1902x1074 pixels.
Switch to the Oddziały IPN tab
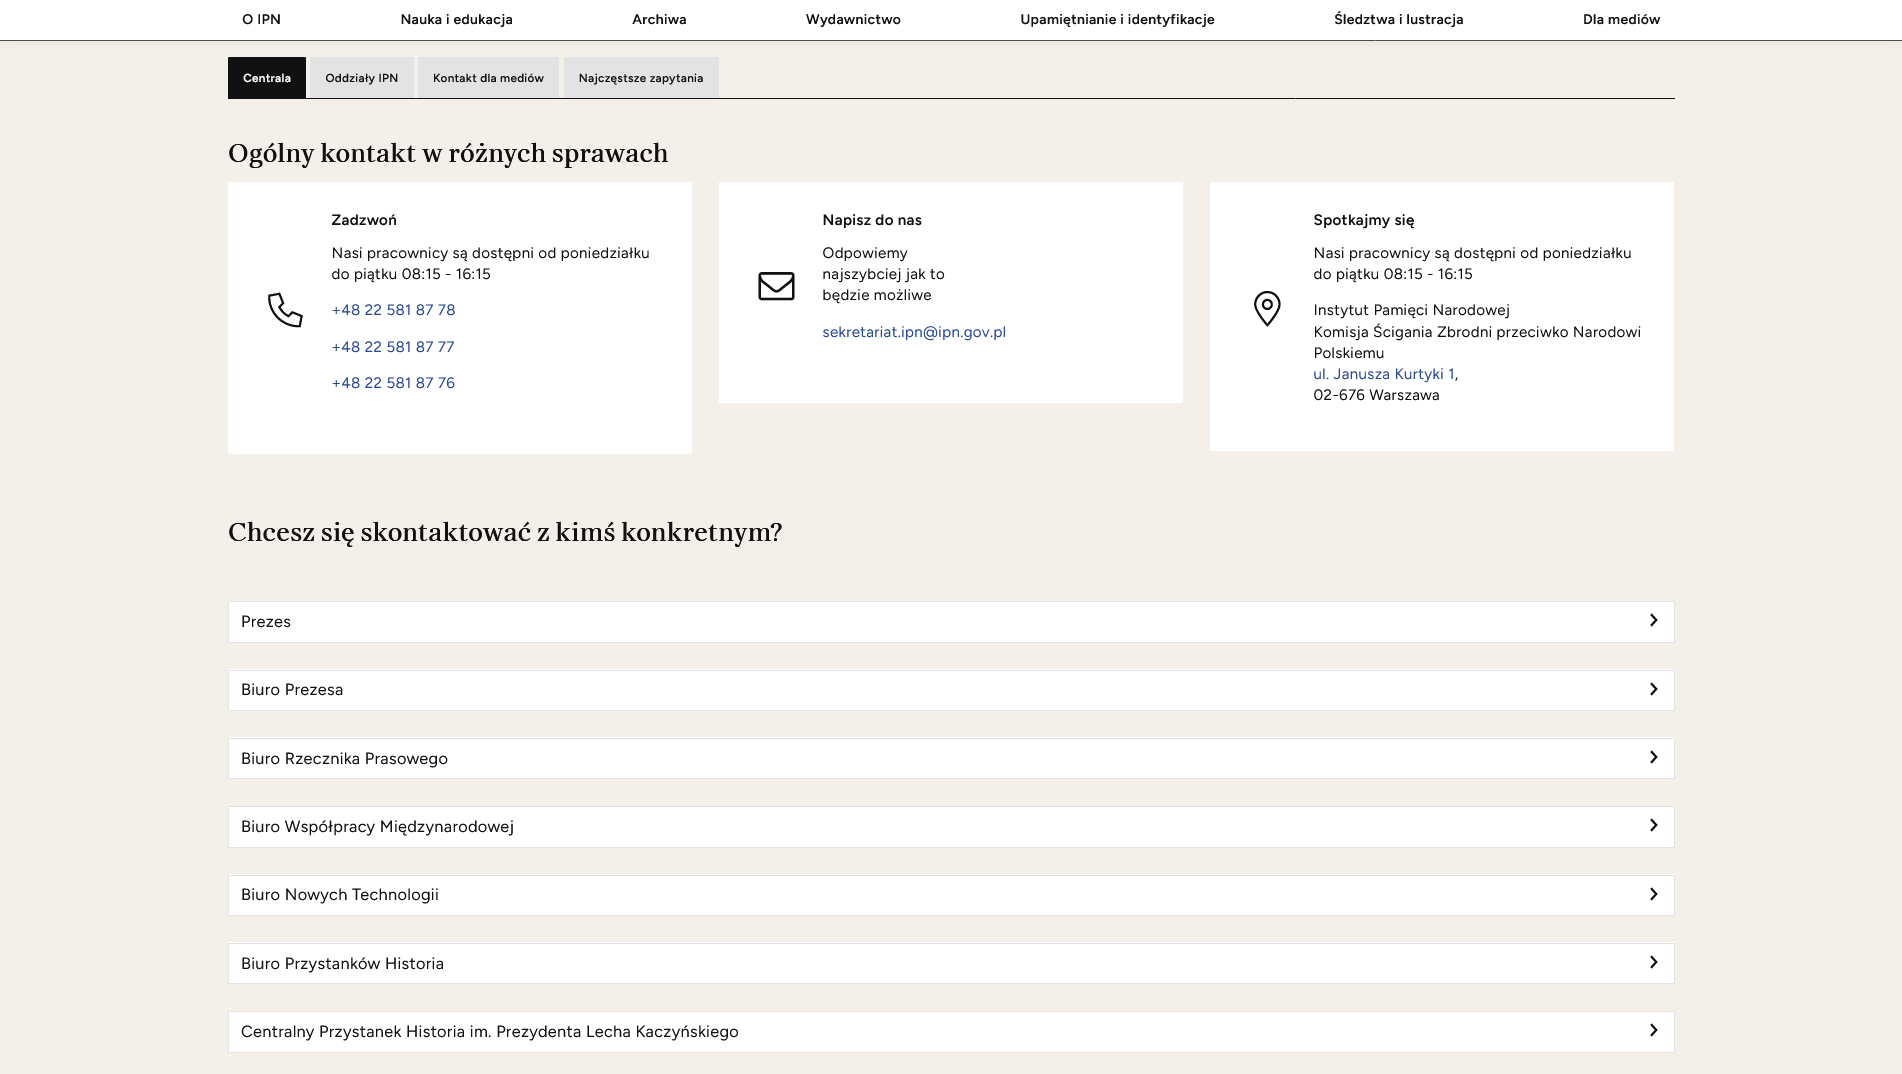[x=361, y=78]
